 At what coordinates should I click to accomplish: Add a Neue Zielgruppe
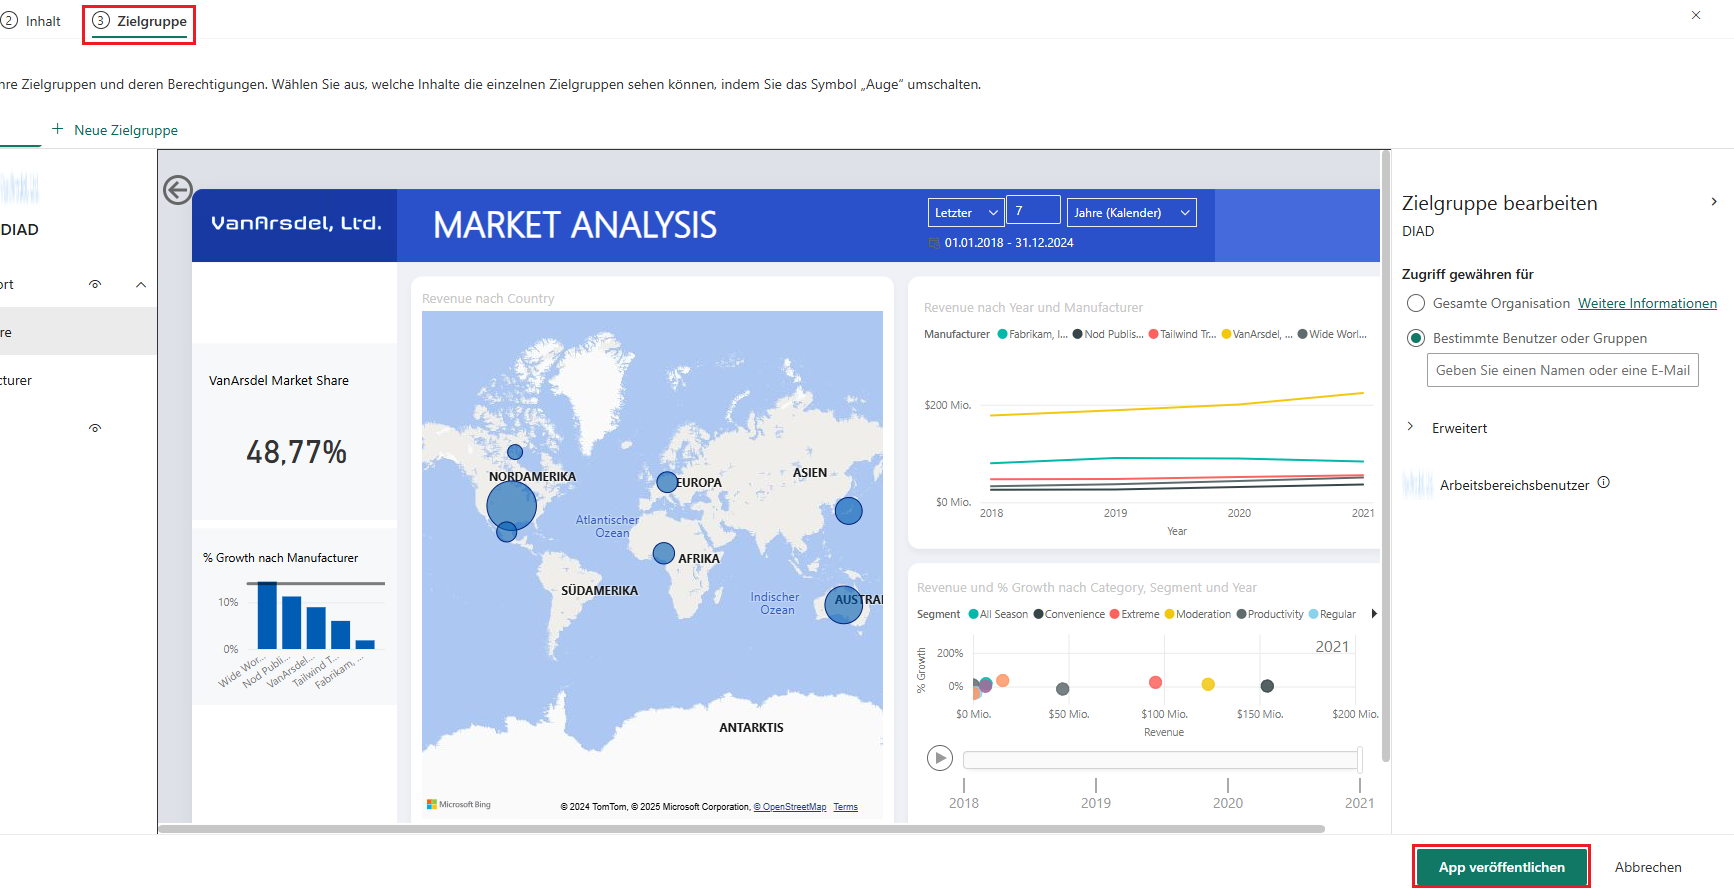pyautogui.click(x=115, y=130)
